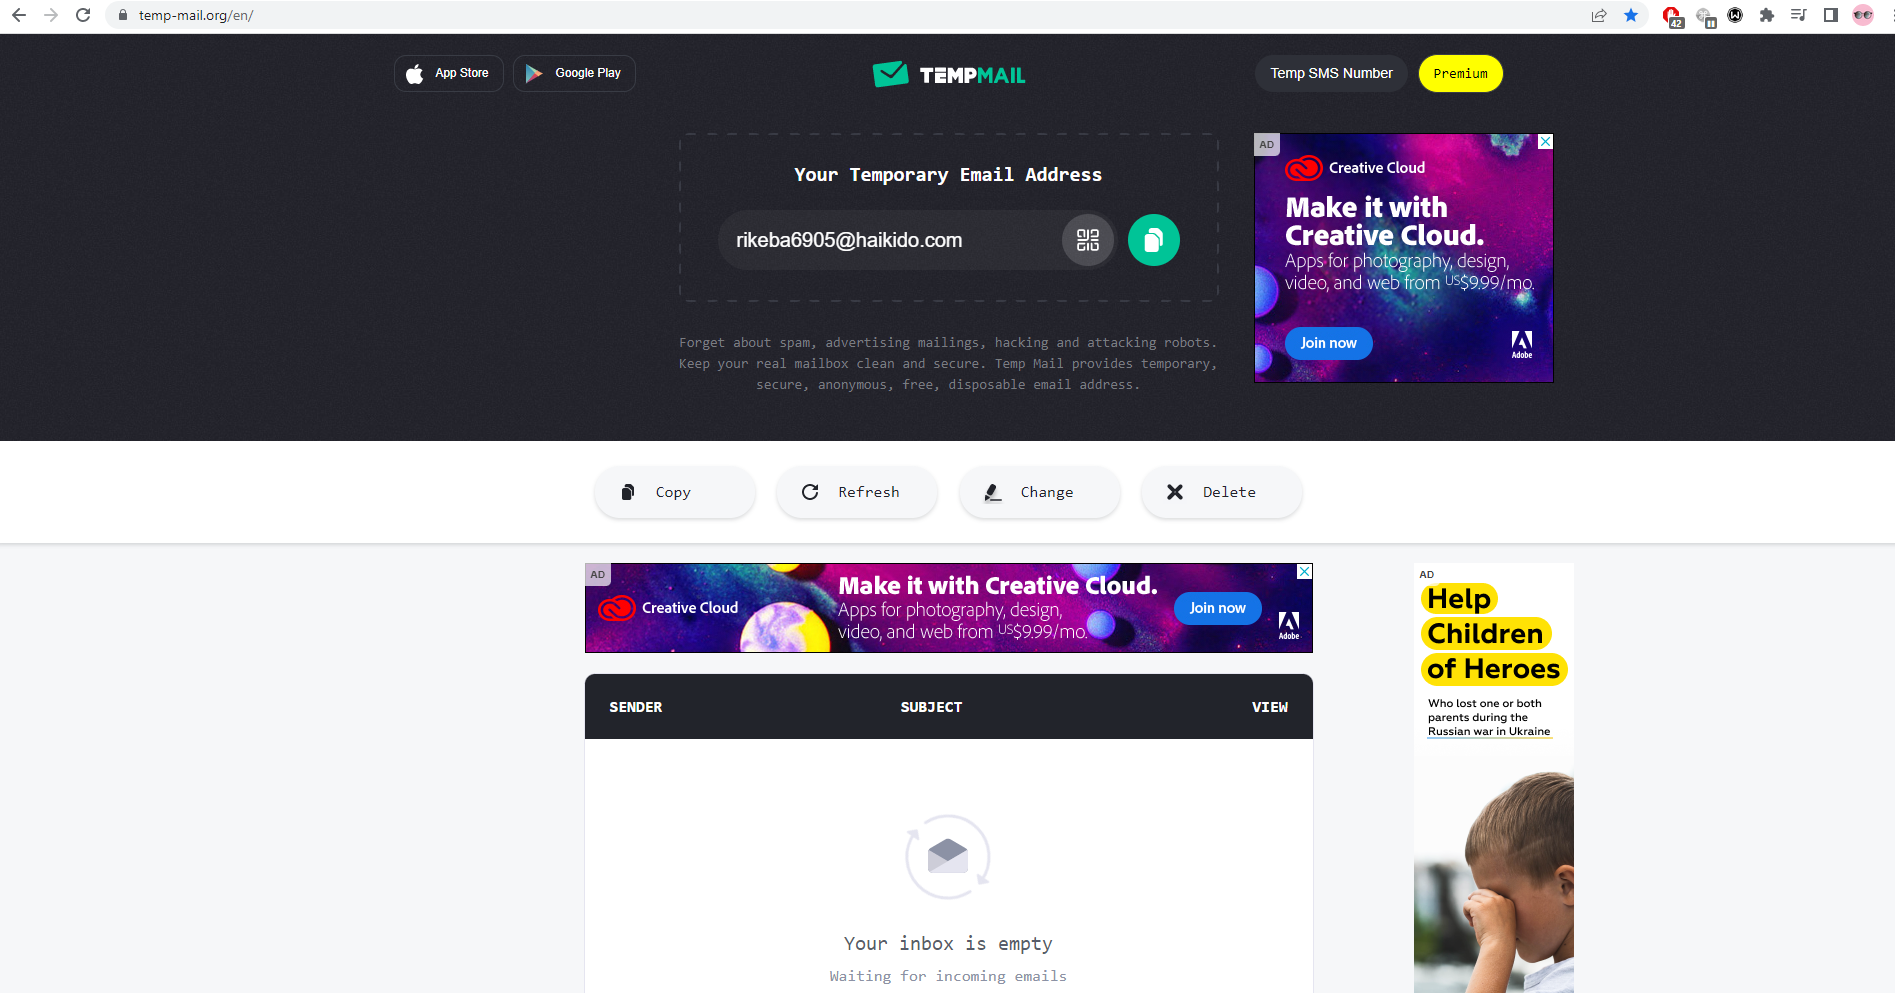Click the Refresh inbox button

857,492
